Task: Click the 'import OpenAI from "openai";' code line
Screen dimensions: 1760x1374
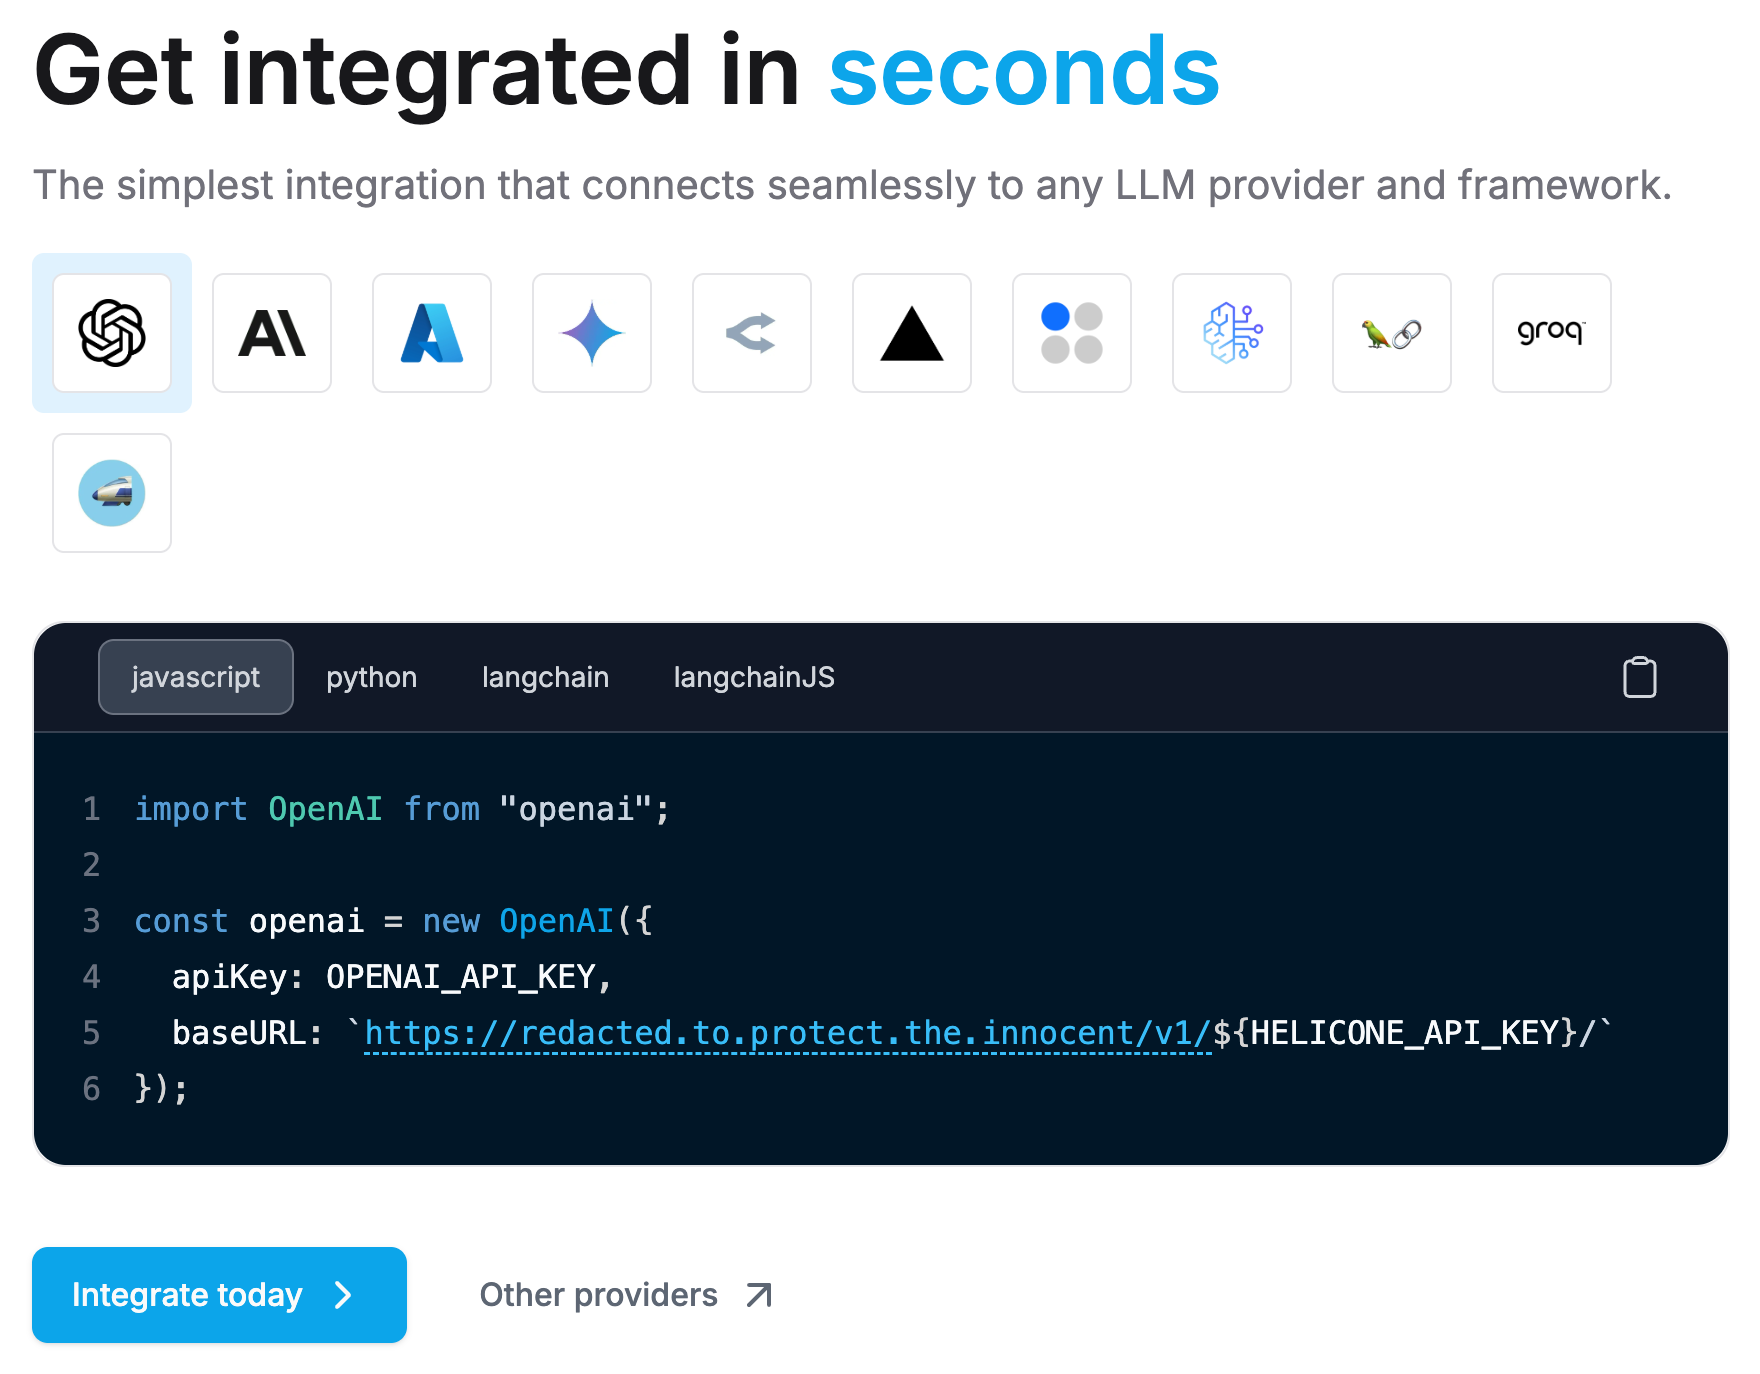Action: pyautogui.click(x=402, y=809)
